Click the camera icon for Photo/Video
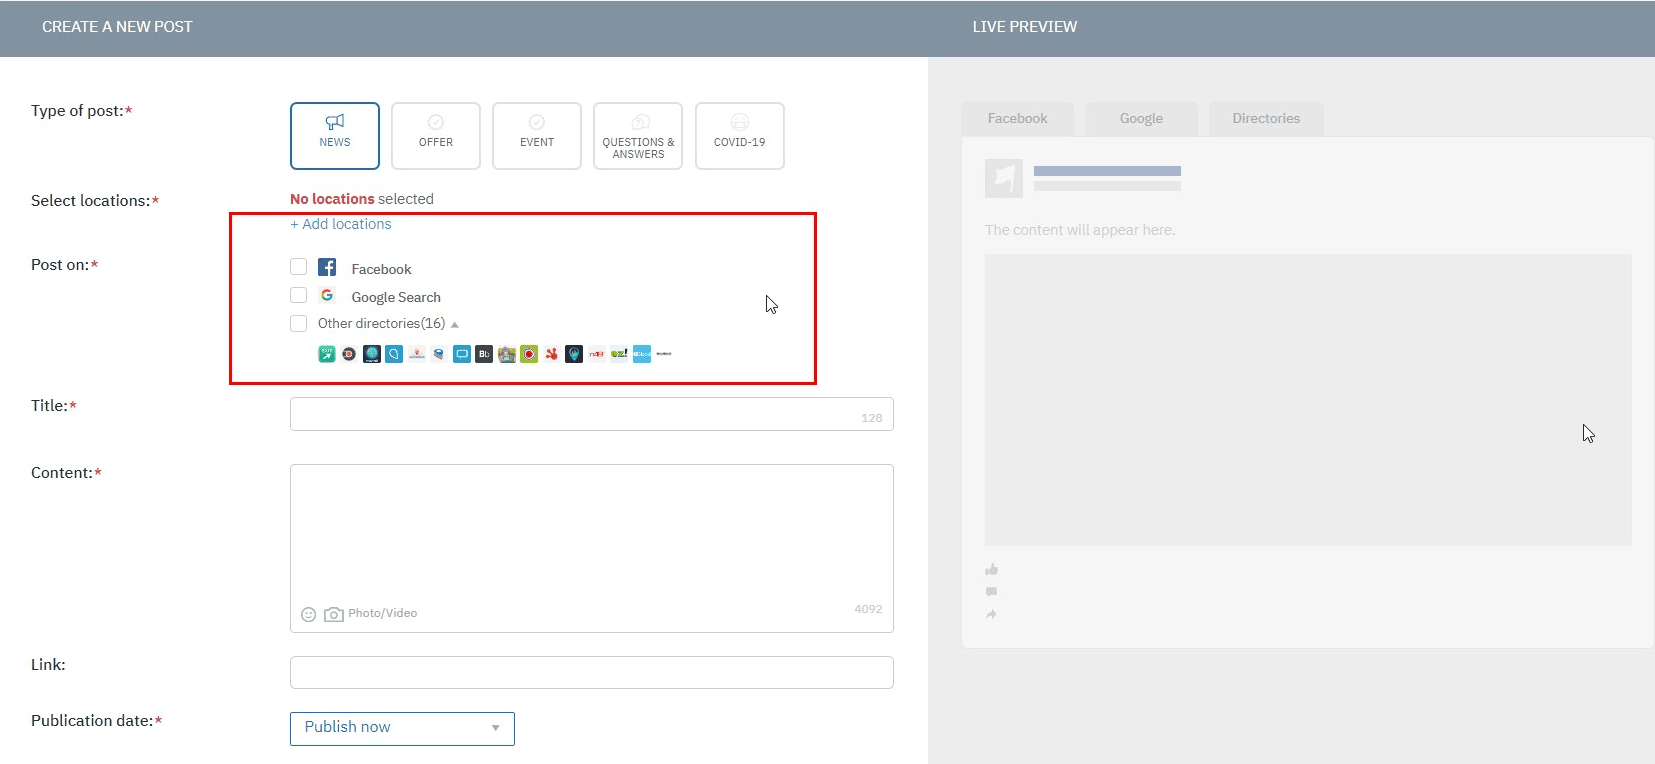1655x764 pixels. pyautogui.click(x=334, y=614)
